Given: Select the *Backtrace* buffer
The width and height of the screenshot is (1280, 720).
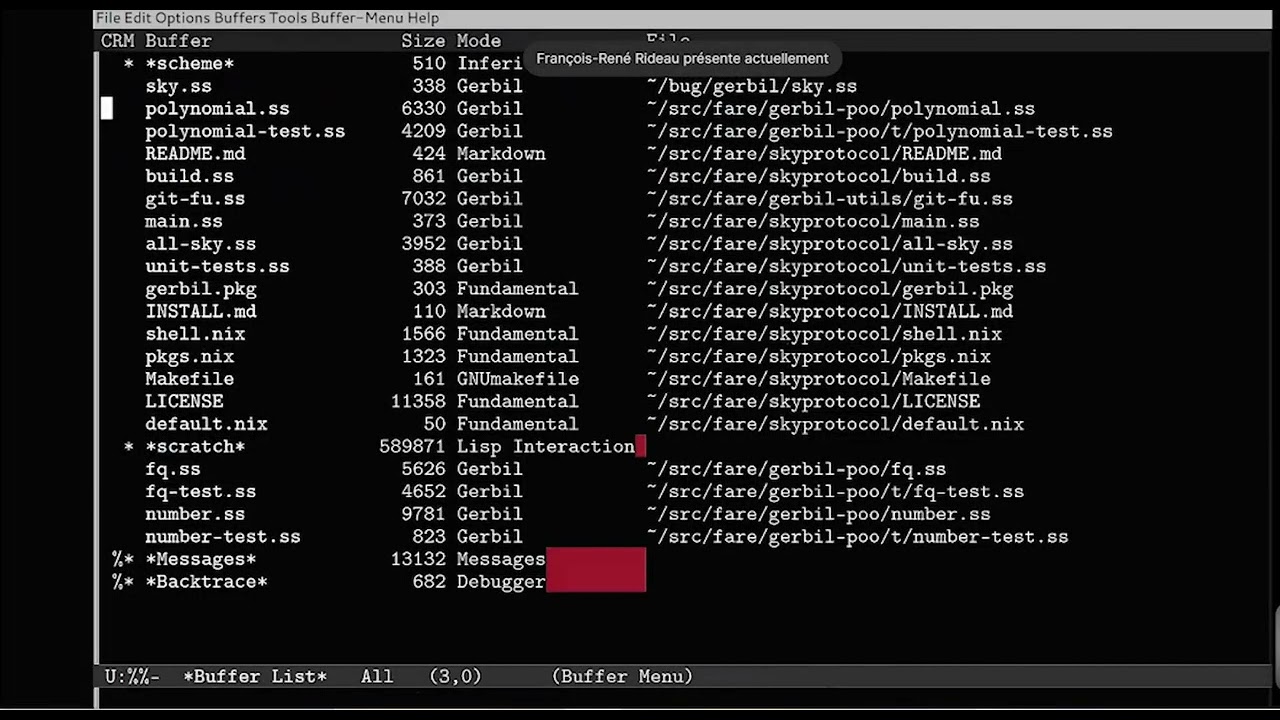Looking at the screenshot, I should (206, 581).
